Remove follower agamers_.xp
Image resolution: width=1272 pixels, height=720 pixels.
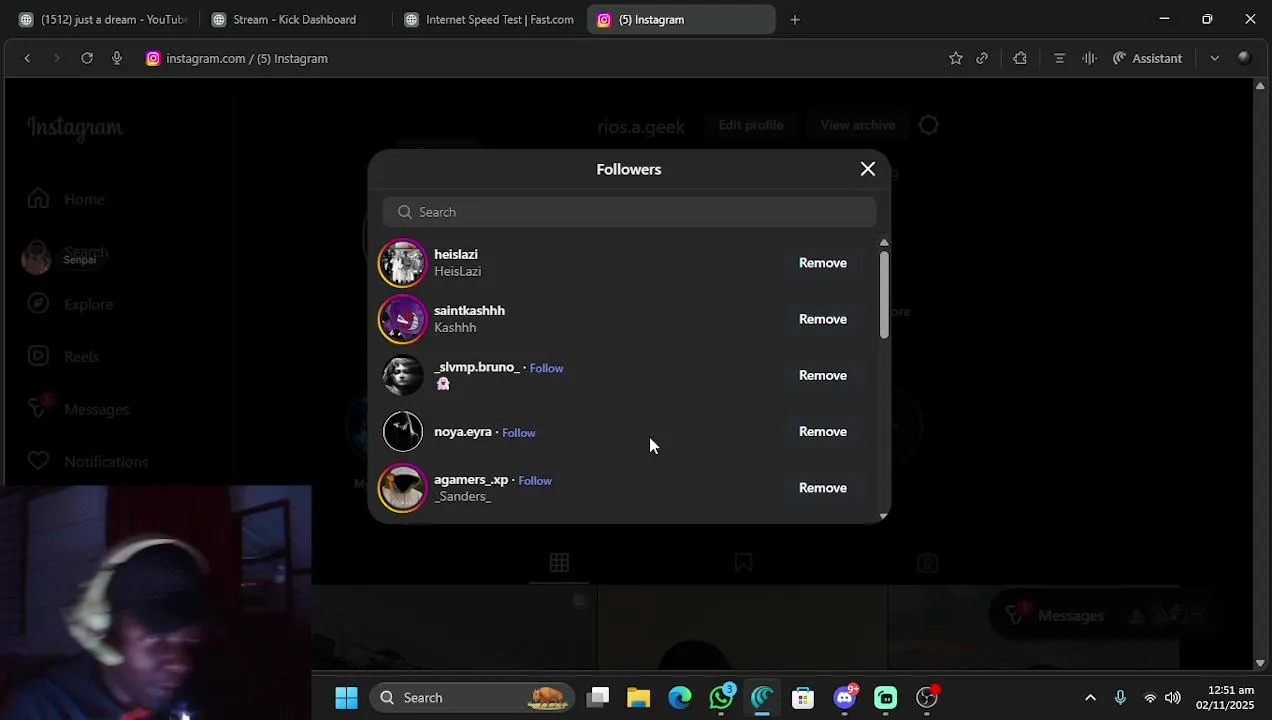coord(823,488)
